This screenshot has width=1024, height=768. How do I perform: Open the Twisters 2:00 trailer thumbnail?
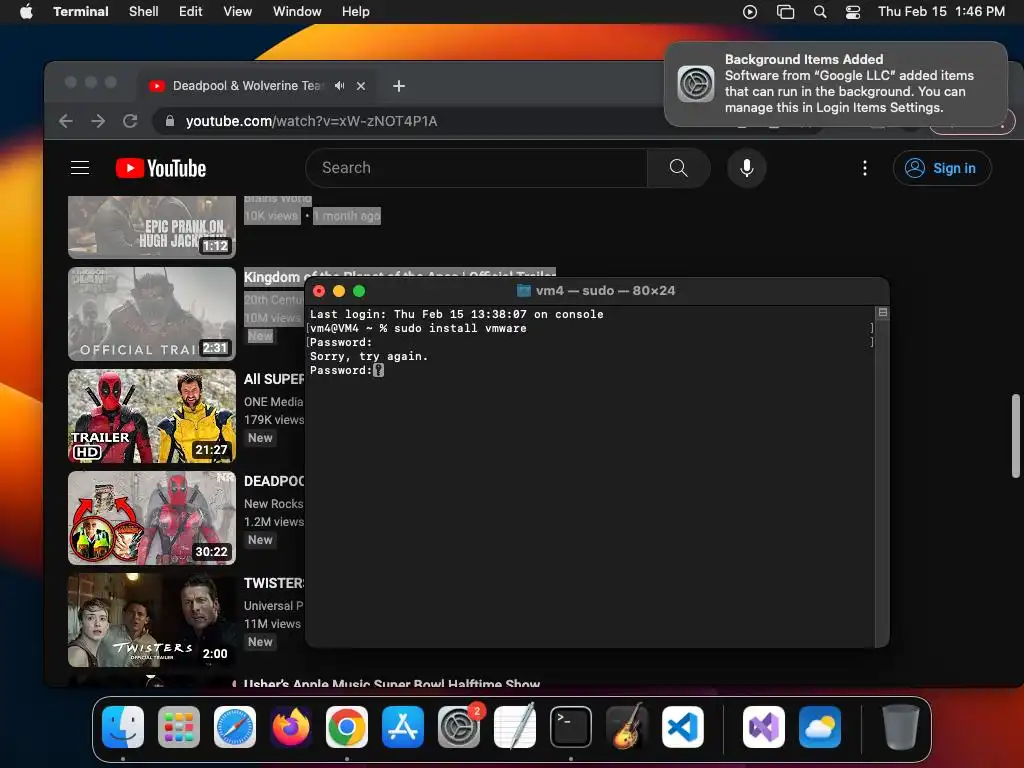point(152,620)
